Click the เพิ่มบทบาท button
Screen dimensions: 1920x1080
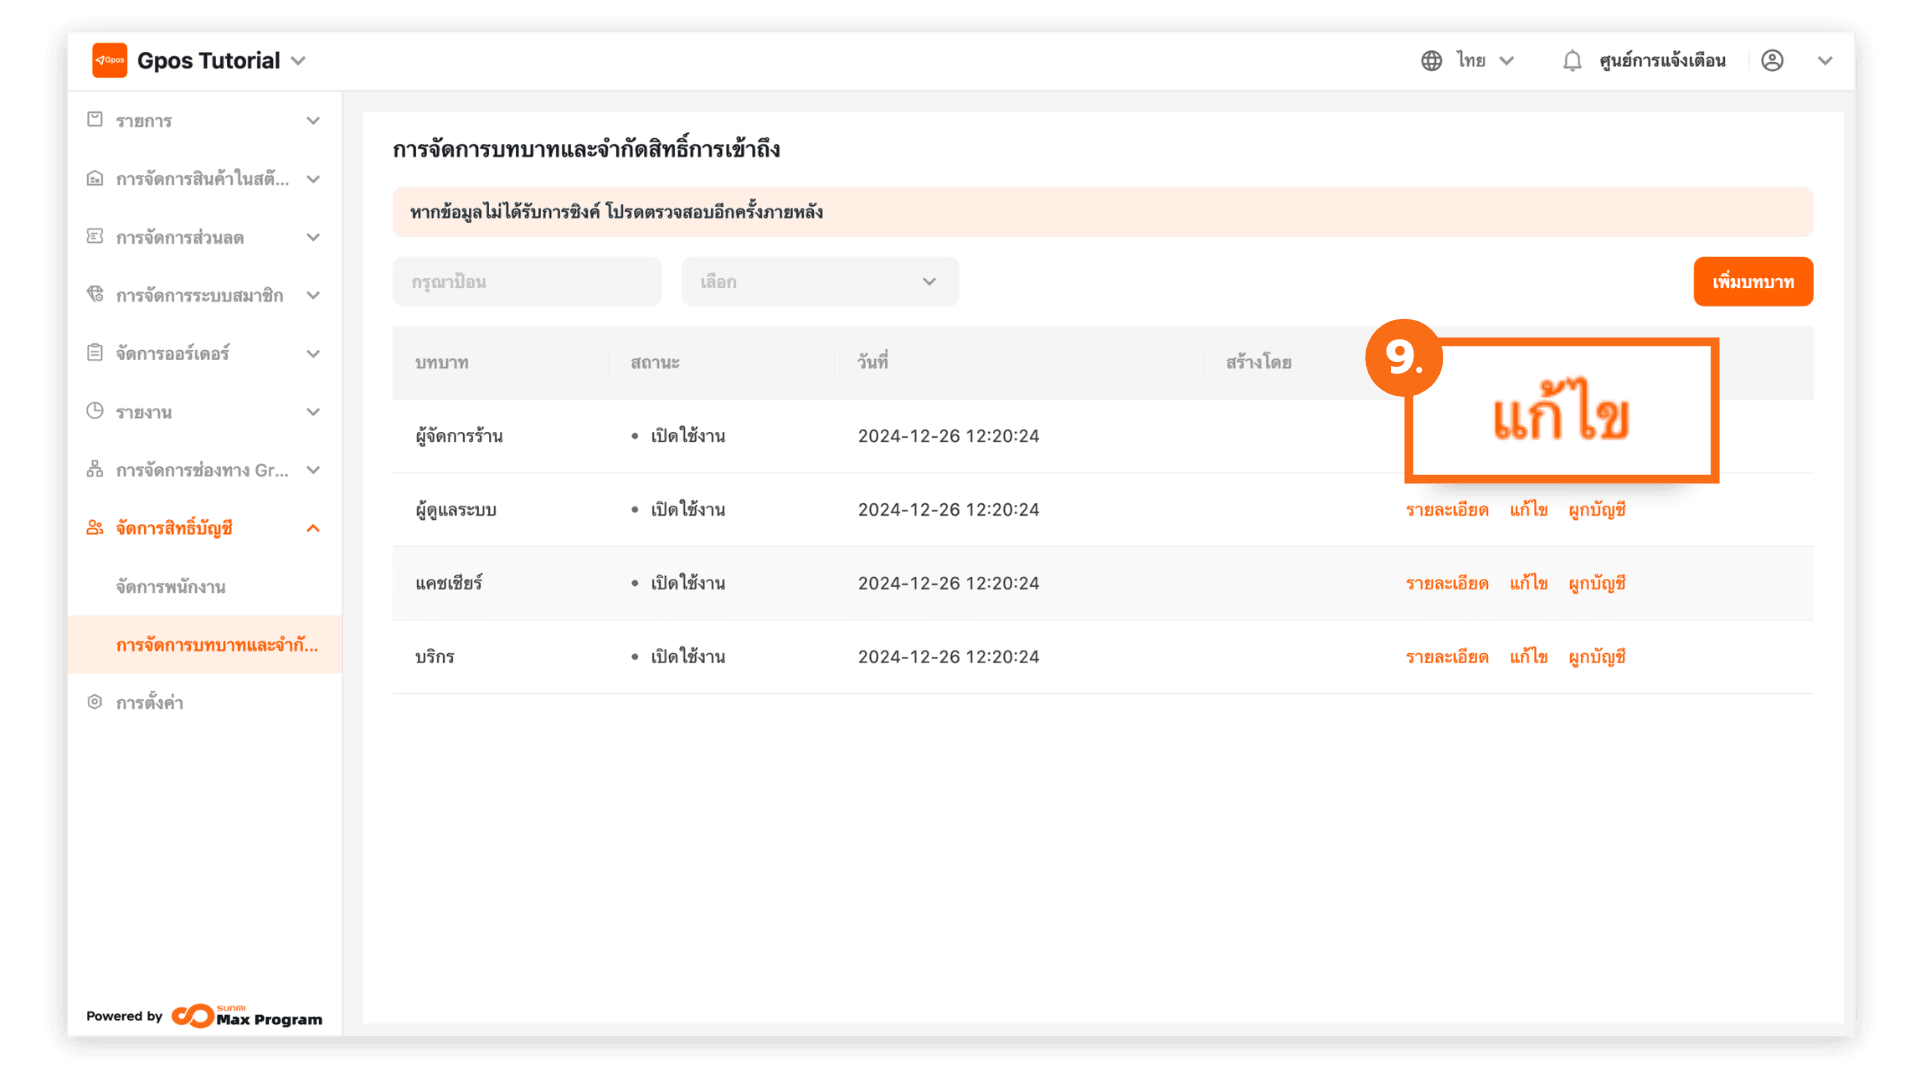pyautogui.click(x=1752, y=282)
